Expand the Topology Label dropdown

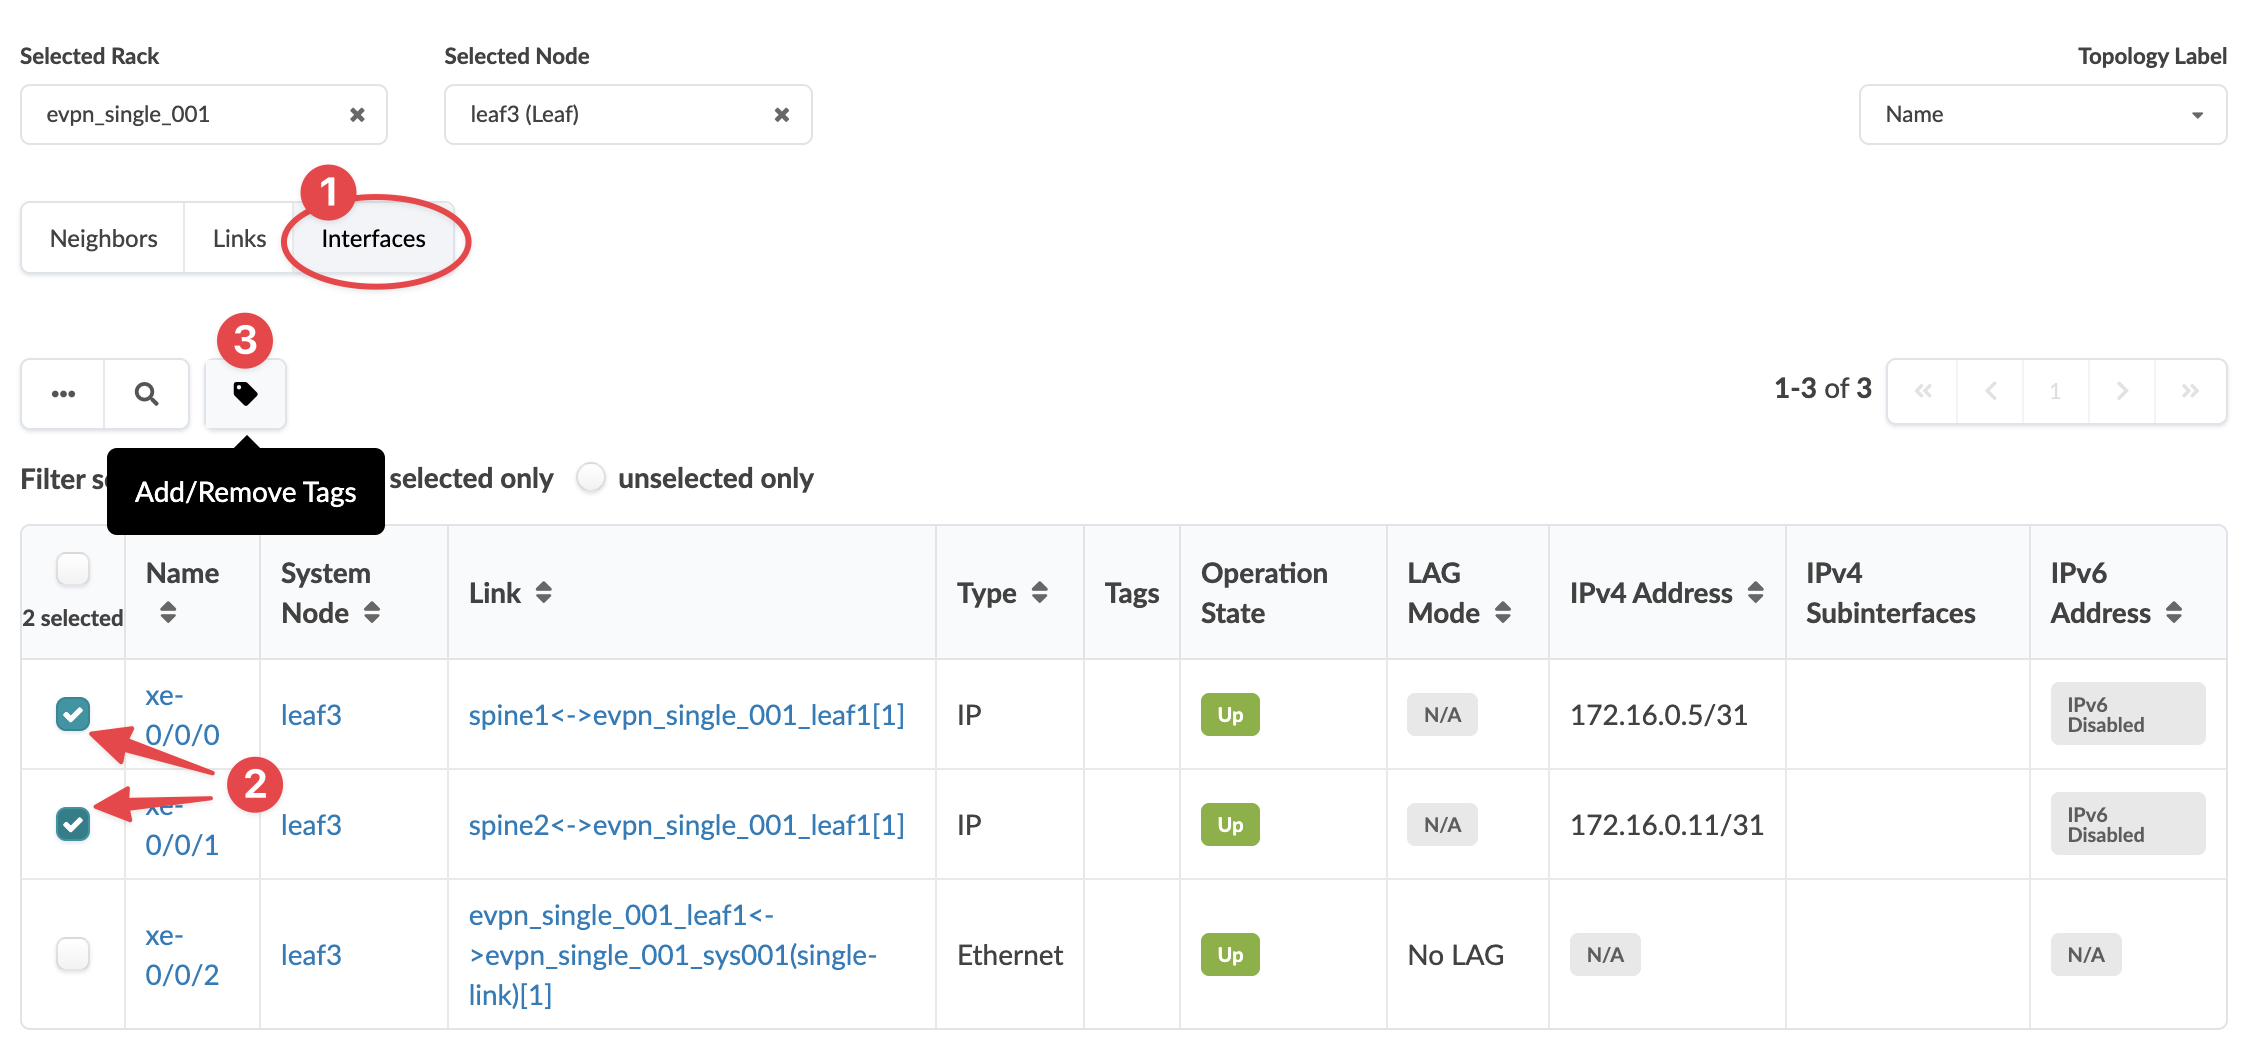pyautogui.click(x=2042, y=115)
